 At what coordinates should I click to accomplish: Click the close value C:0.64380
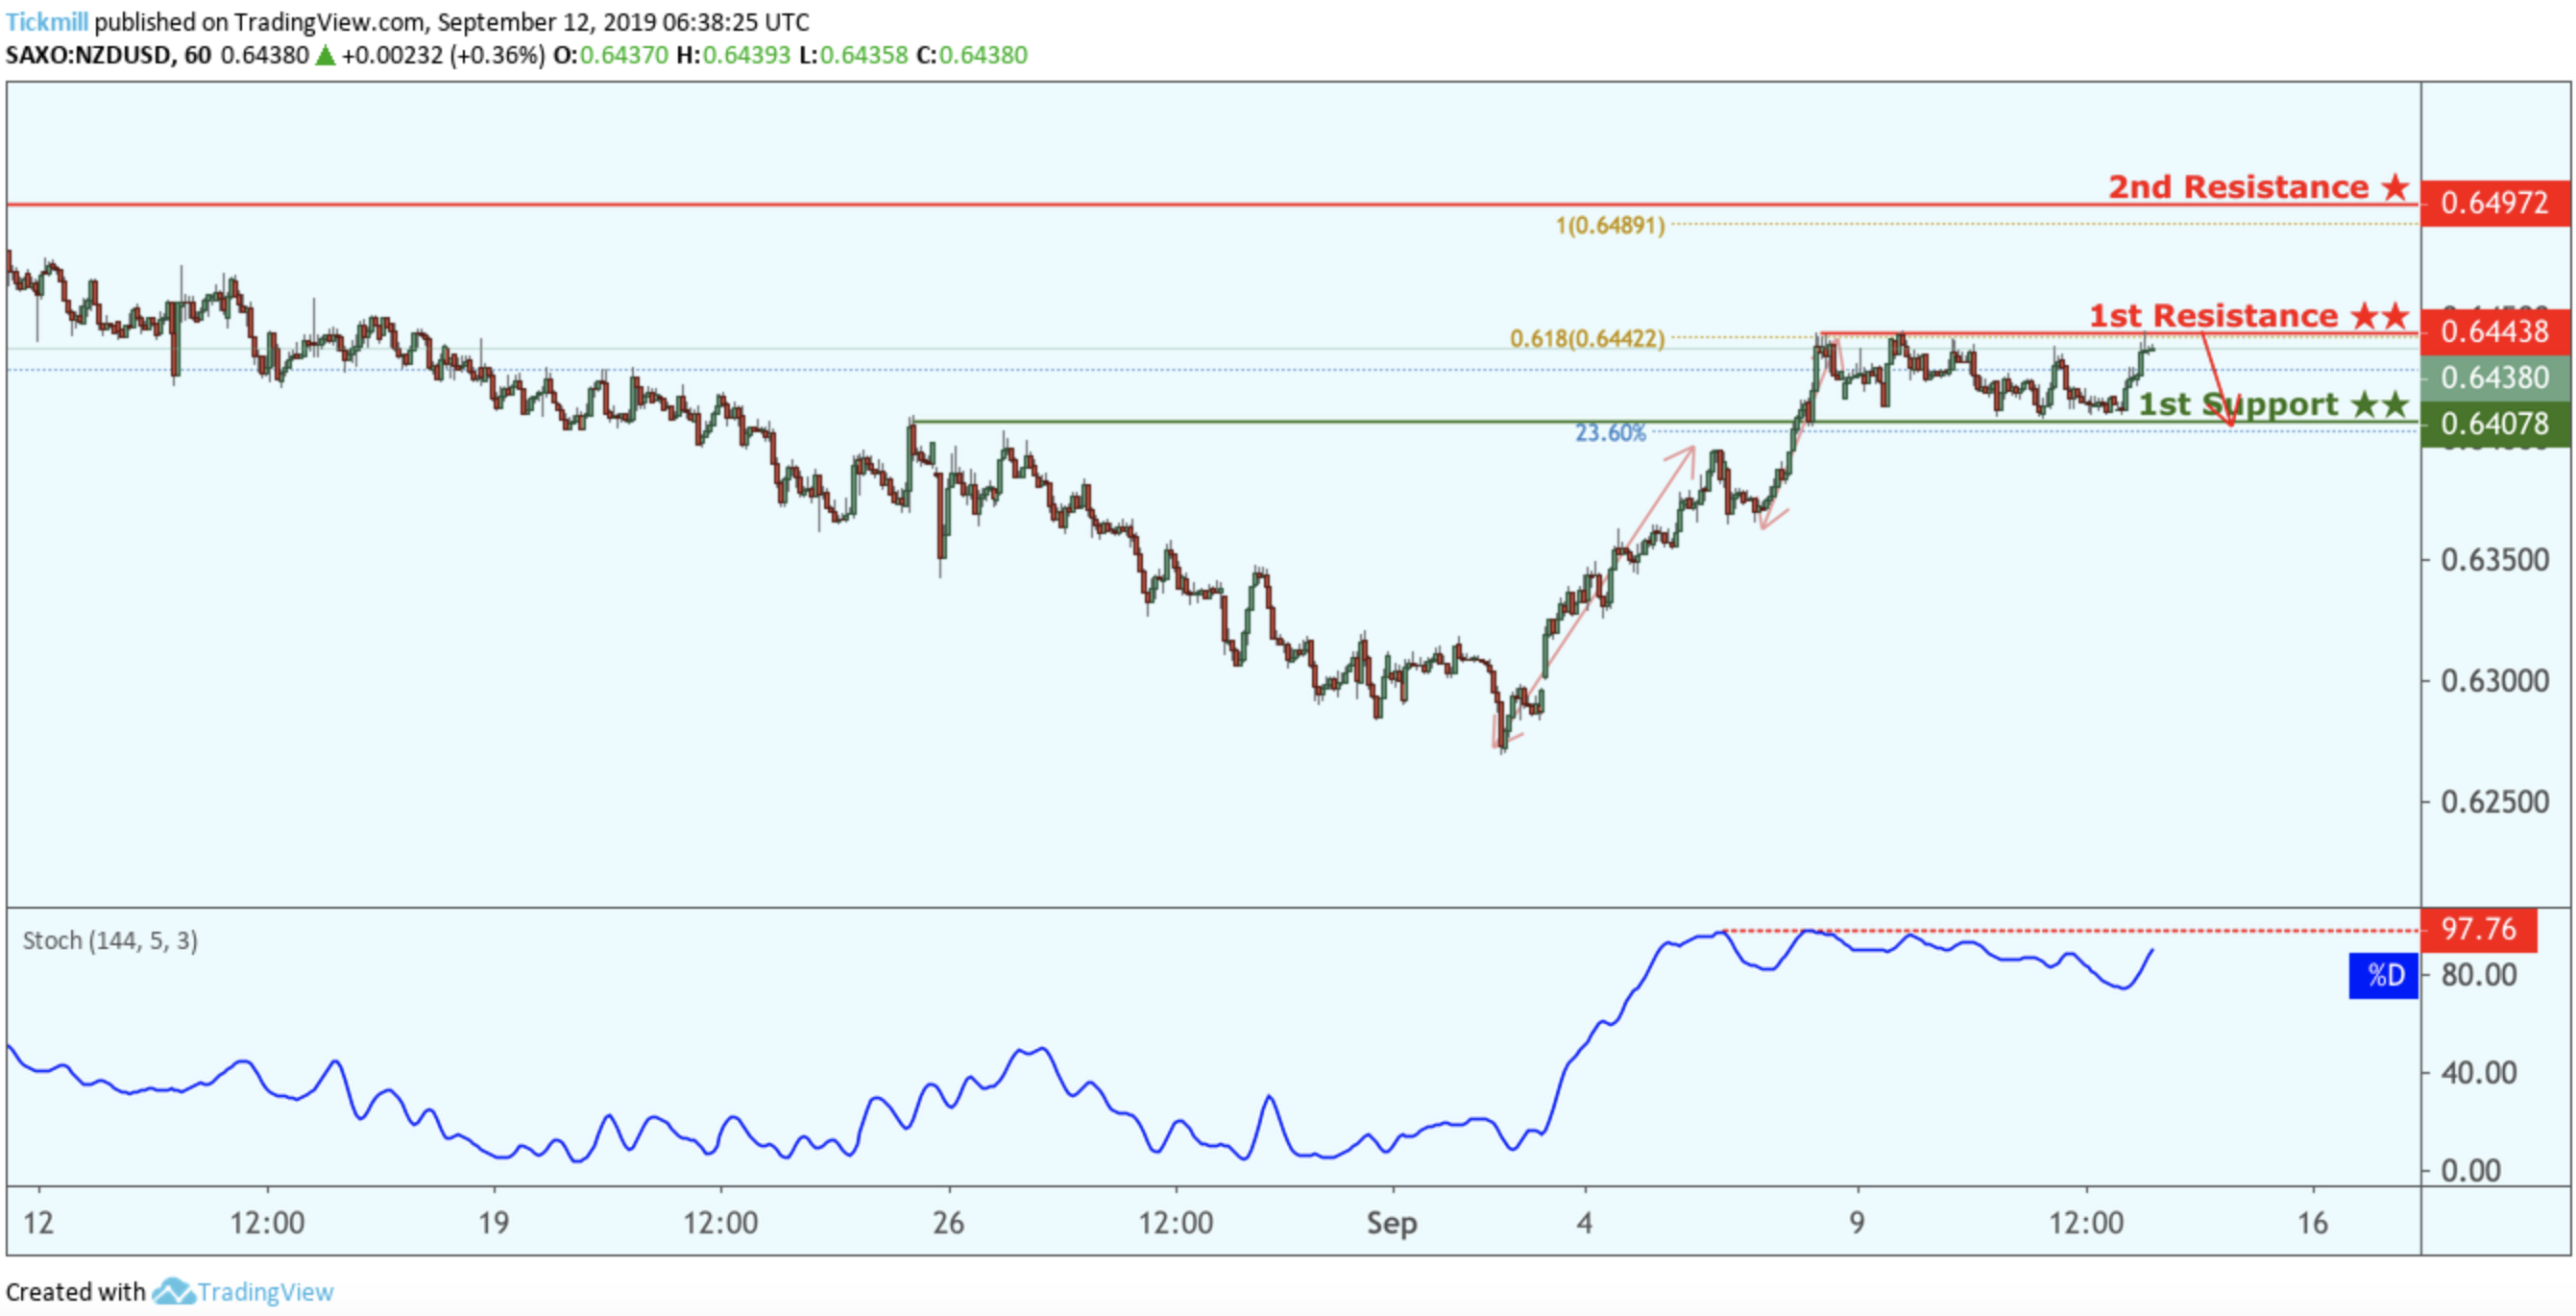click(972, 54)
